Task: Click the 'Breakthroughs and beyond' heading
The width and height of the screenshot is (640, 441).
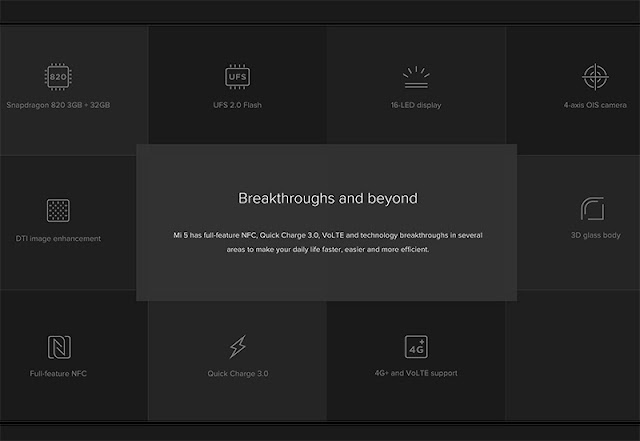Action: (328, 198)
